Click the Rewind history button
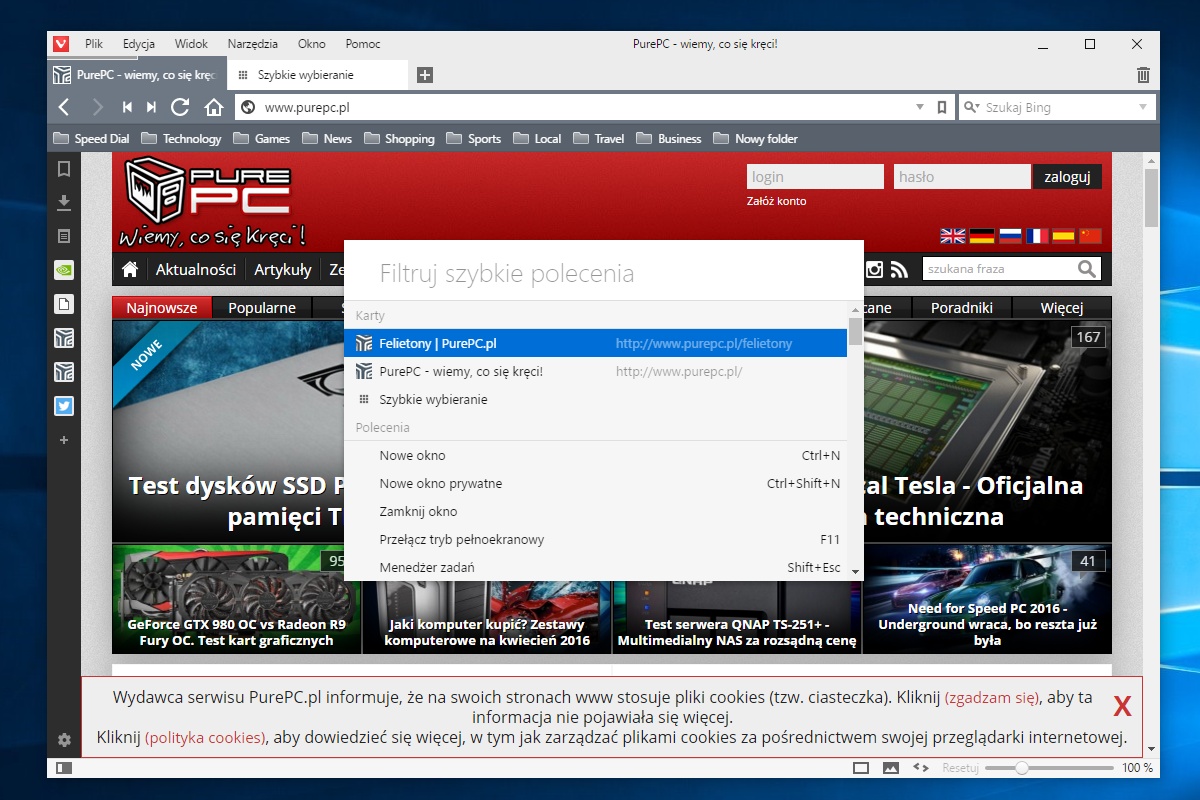The width and height of the screenshot is (1200, 800). tap(127, 107)
